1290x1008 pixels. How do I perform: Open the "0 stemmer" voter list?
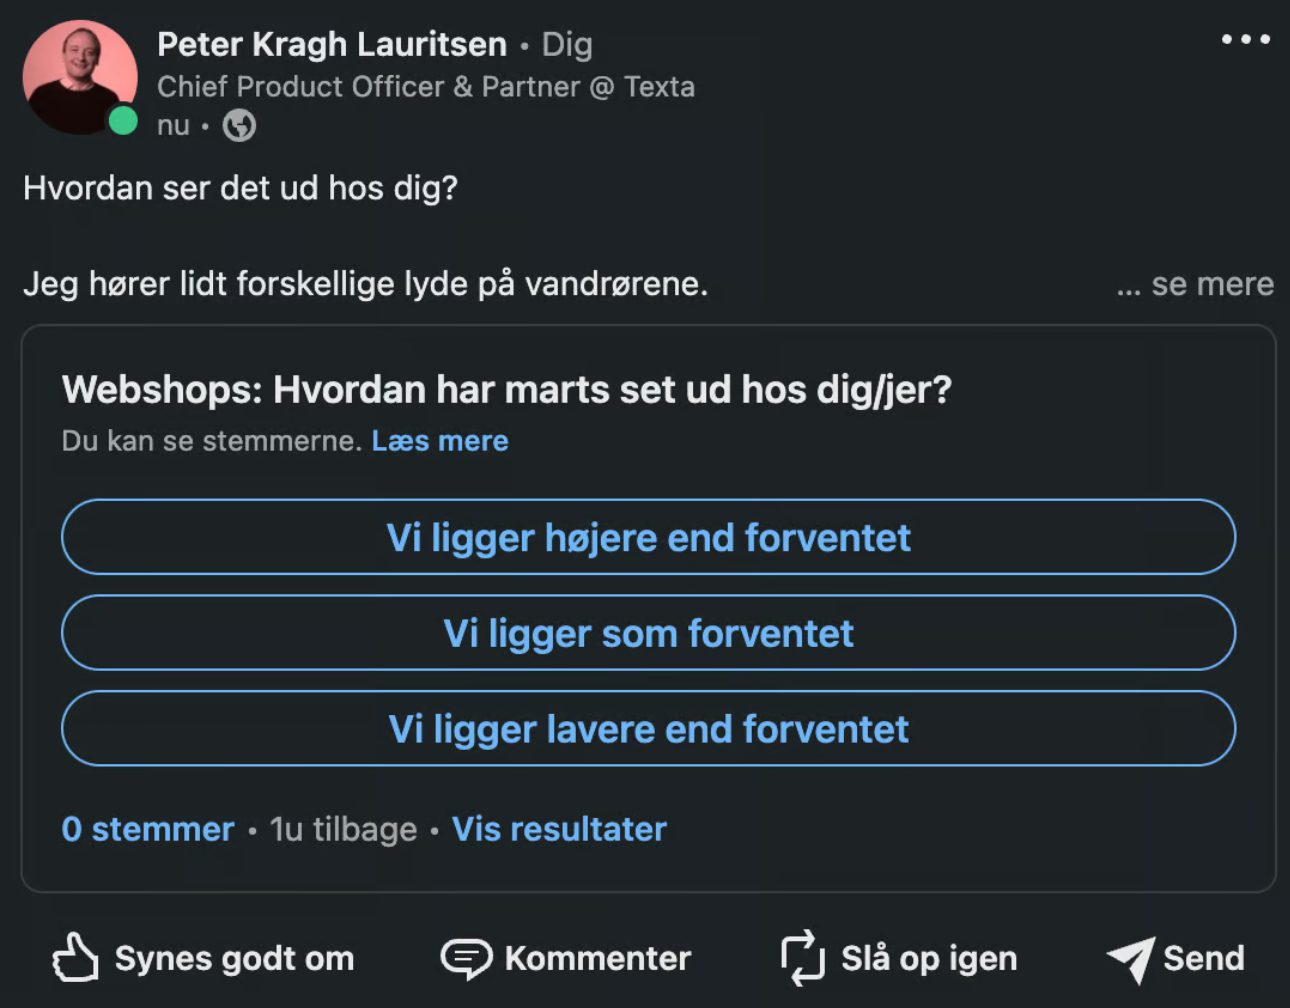tap(148, 829)
